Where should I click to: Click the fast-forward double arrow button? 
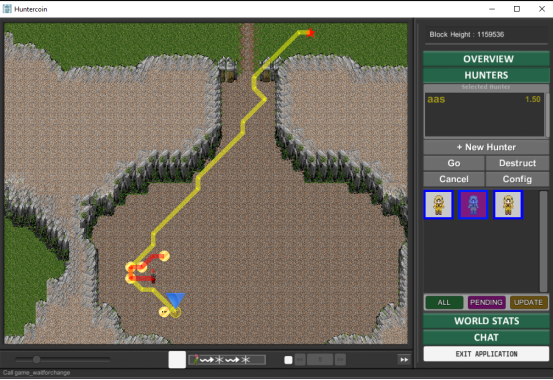tap(404, 360)
